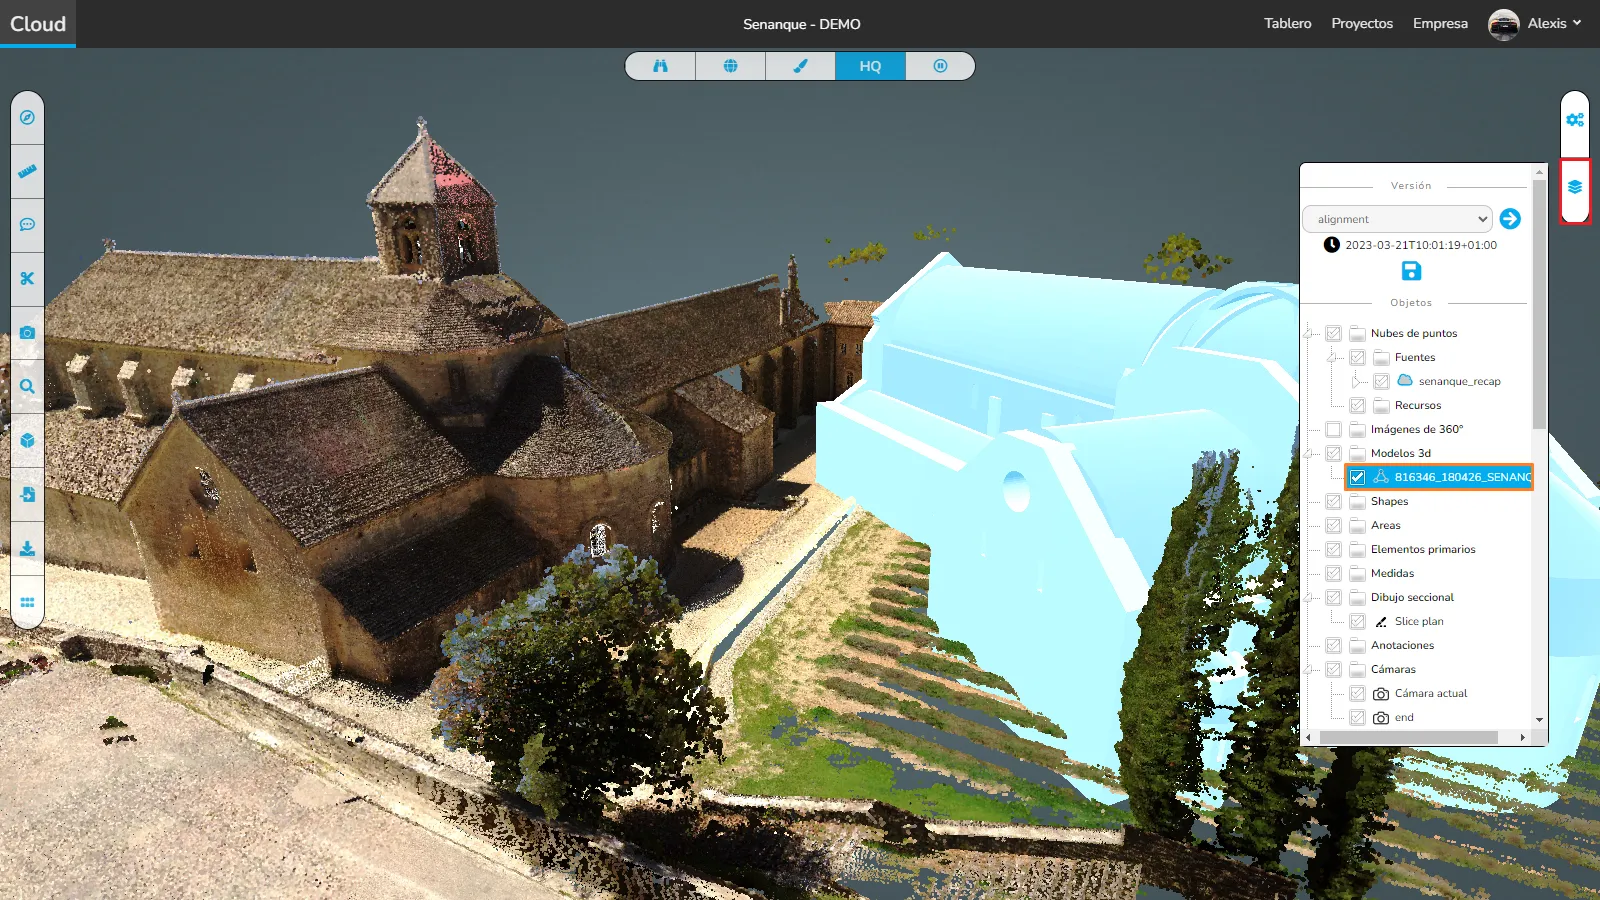Collapse the Modelos 3d tree node

pyautogui.click(x=1309, y=453)
